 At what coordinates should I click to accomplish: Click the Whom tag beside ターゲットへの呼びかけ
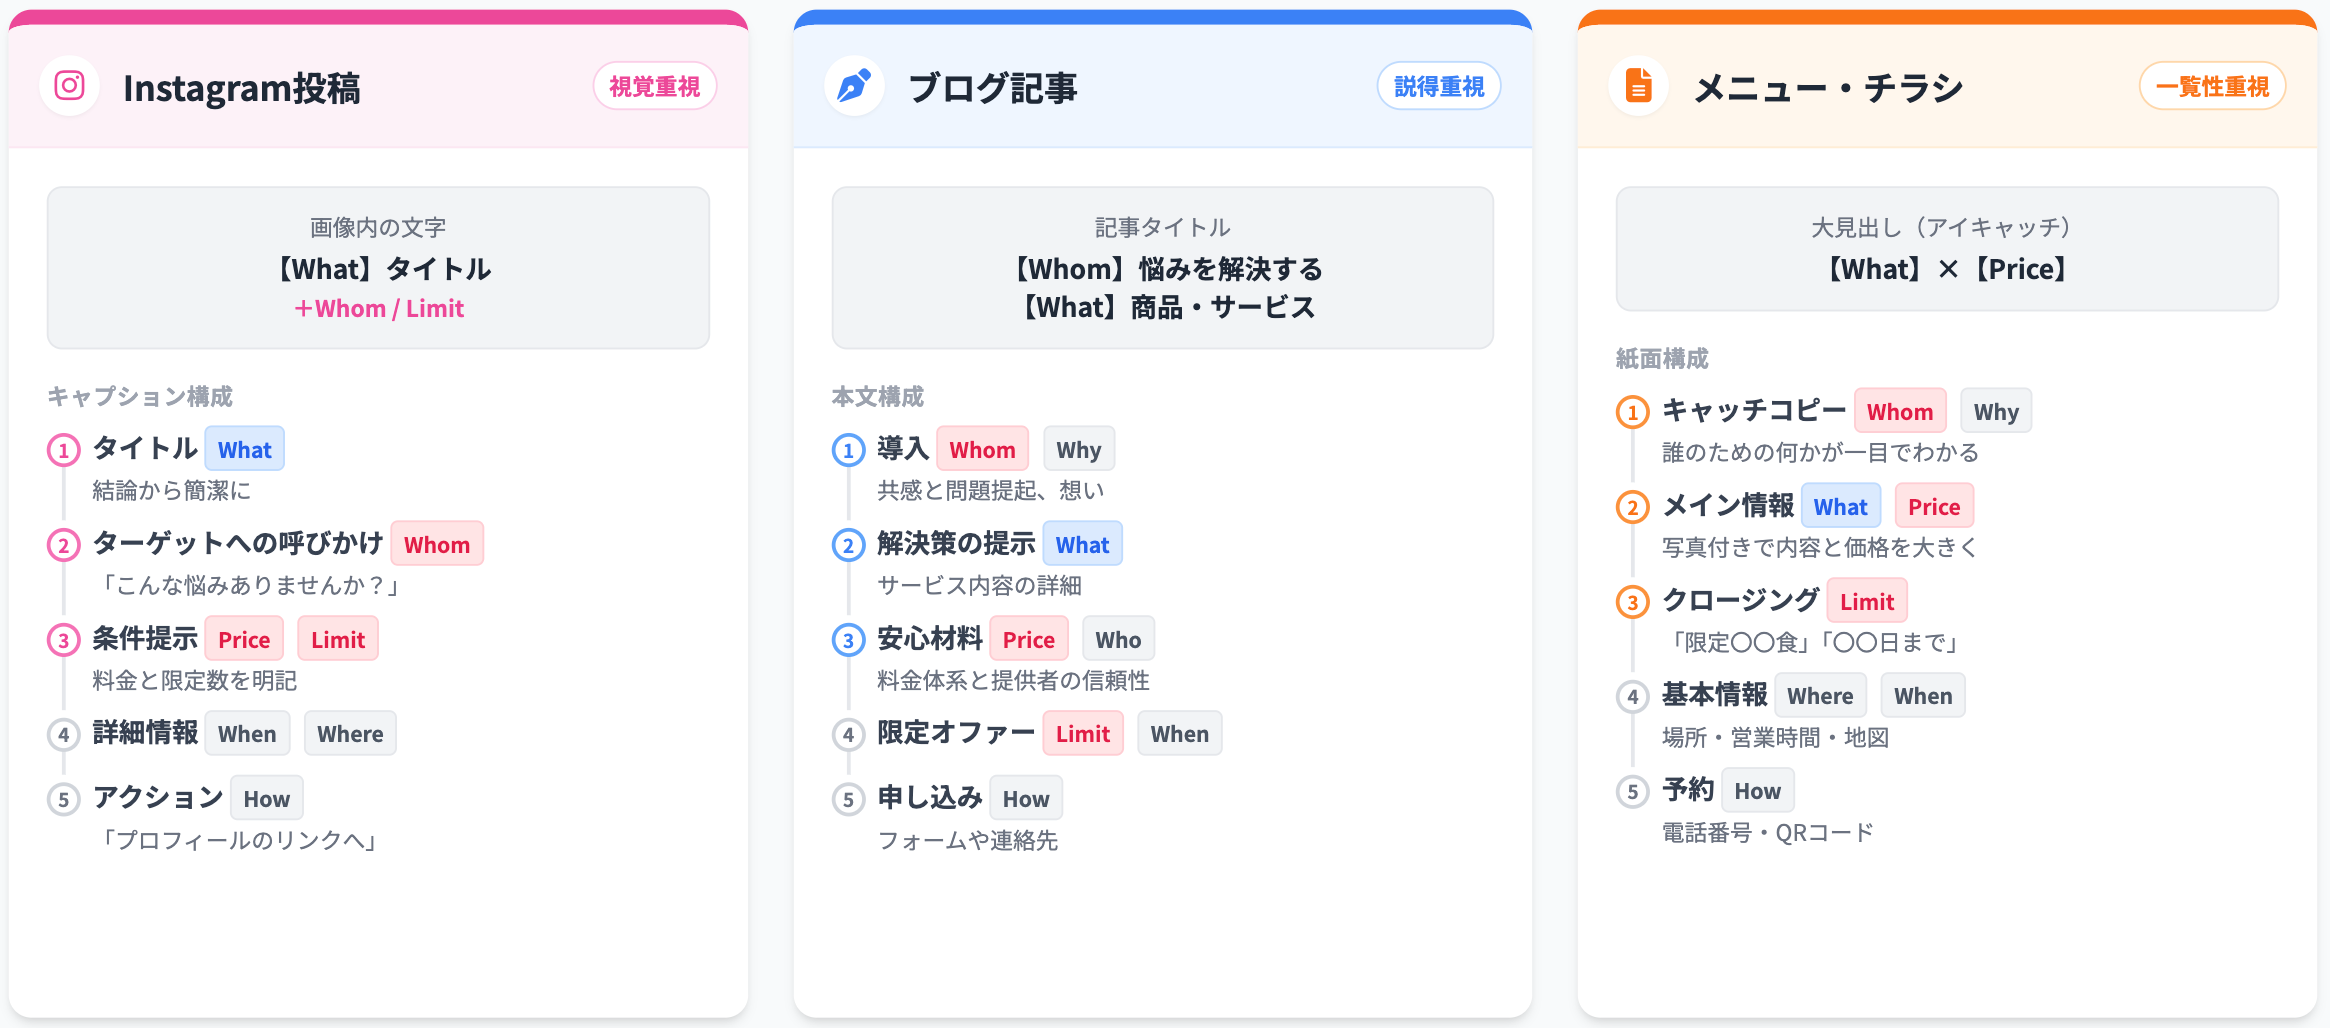pos(437,545)
